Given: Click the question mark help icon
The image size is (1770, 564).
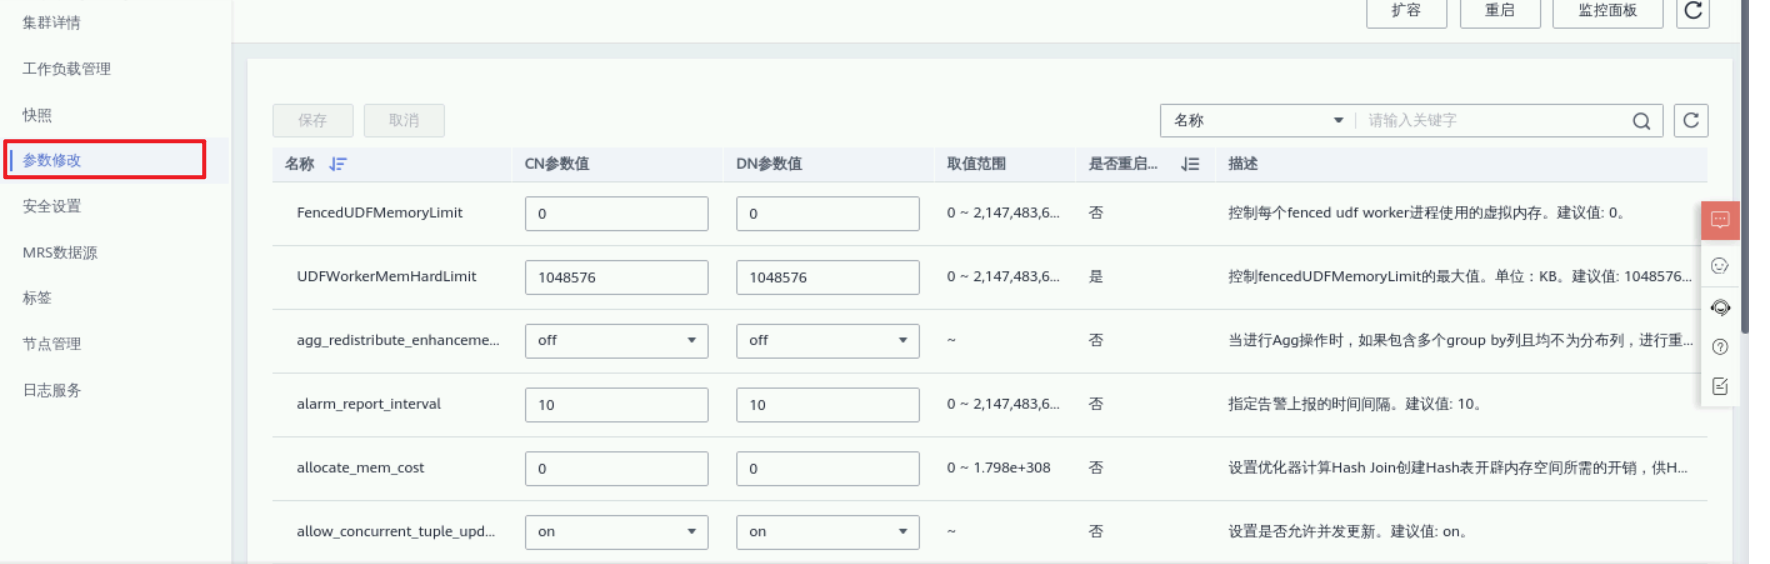Looking at the screenshot, I should tap(1720, 347).
